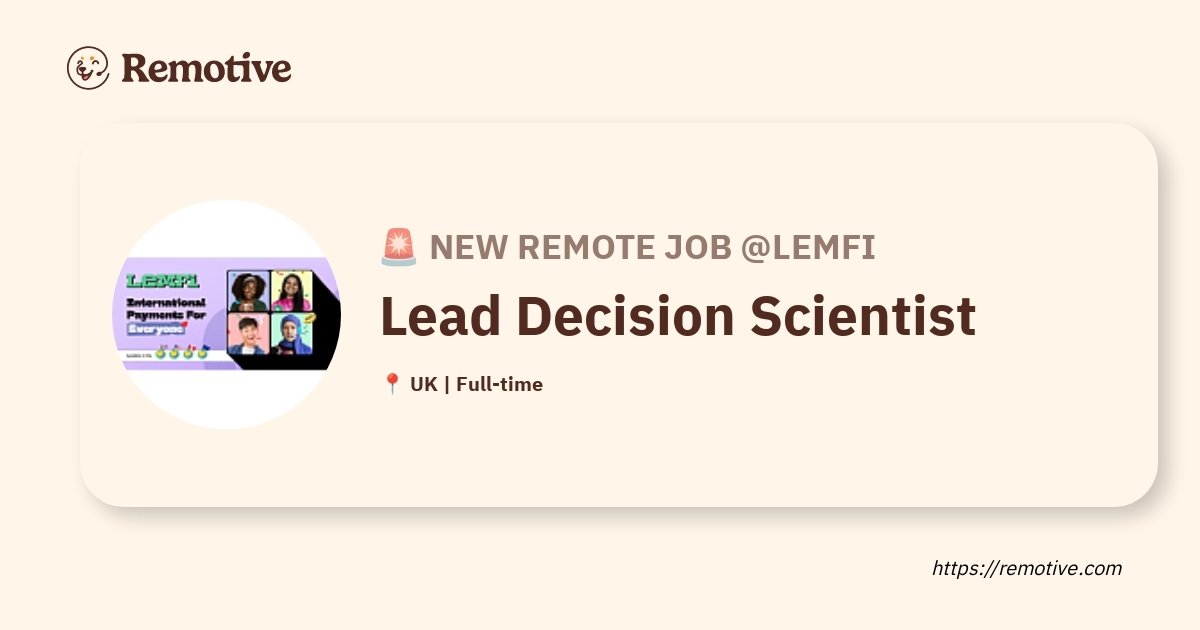Open the portrait with blue background
Screen dimensions: 1200x630
pos(248,291)
